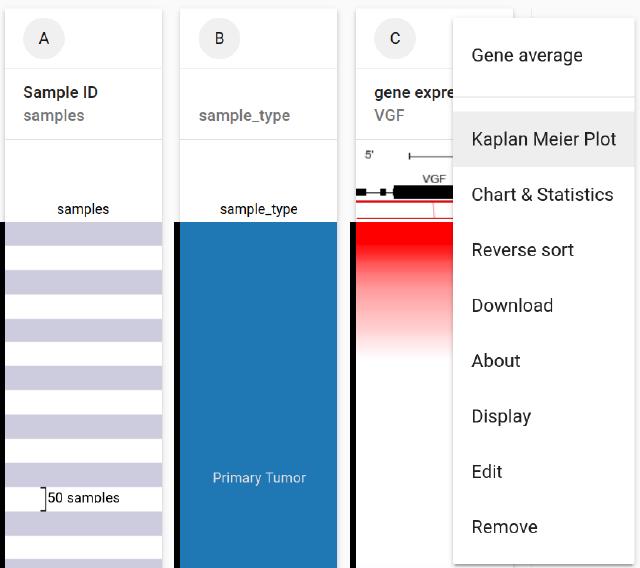The height and width of the screenshot is (568, 640).
Task: Click the samples label above column A data
Action: 83,209
